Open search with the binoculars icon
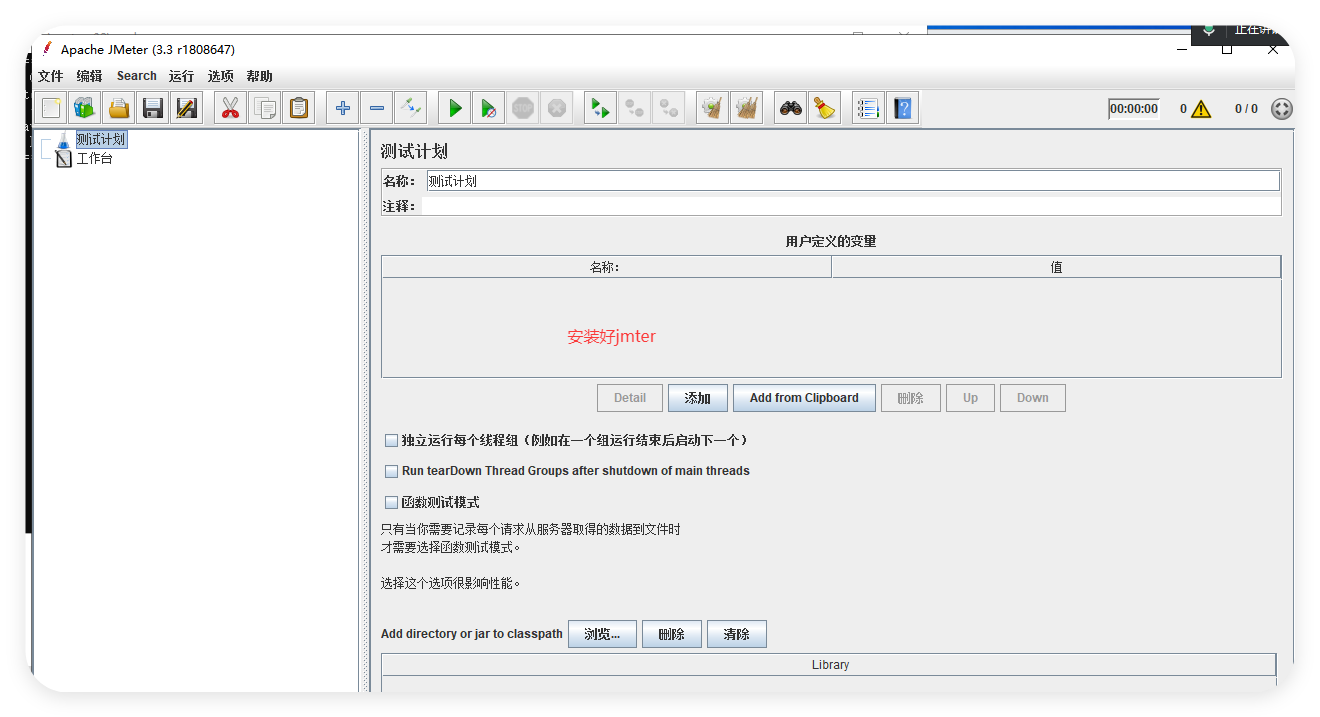The width and height of the screenshot is (1320, 717). coord(791,108)
